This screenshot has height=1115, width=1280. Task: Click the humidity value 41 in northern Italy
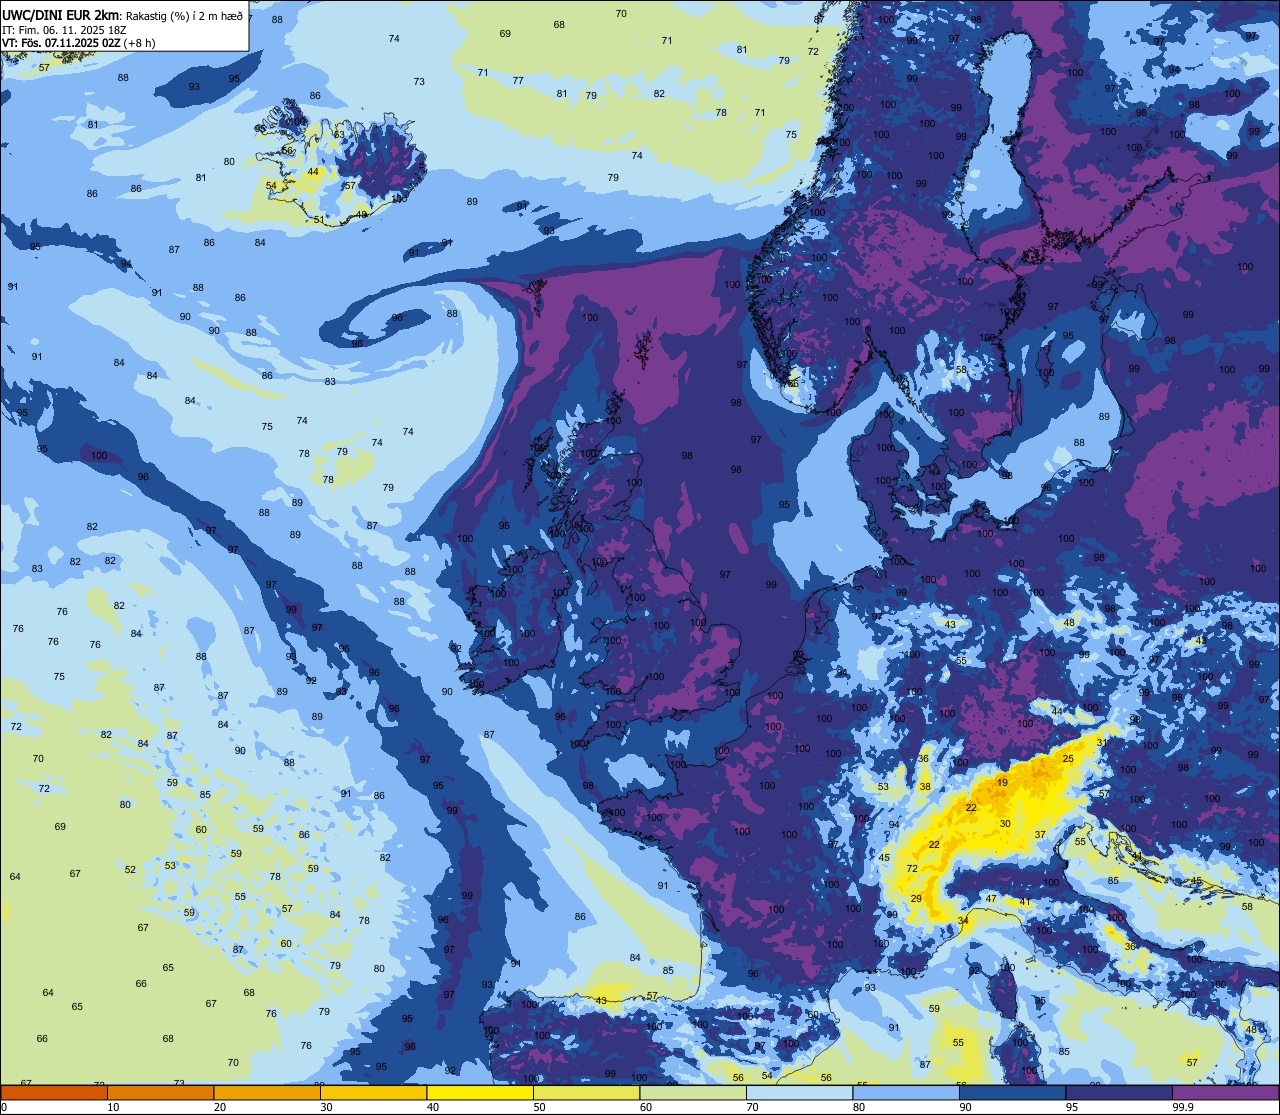(1025, 903)
